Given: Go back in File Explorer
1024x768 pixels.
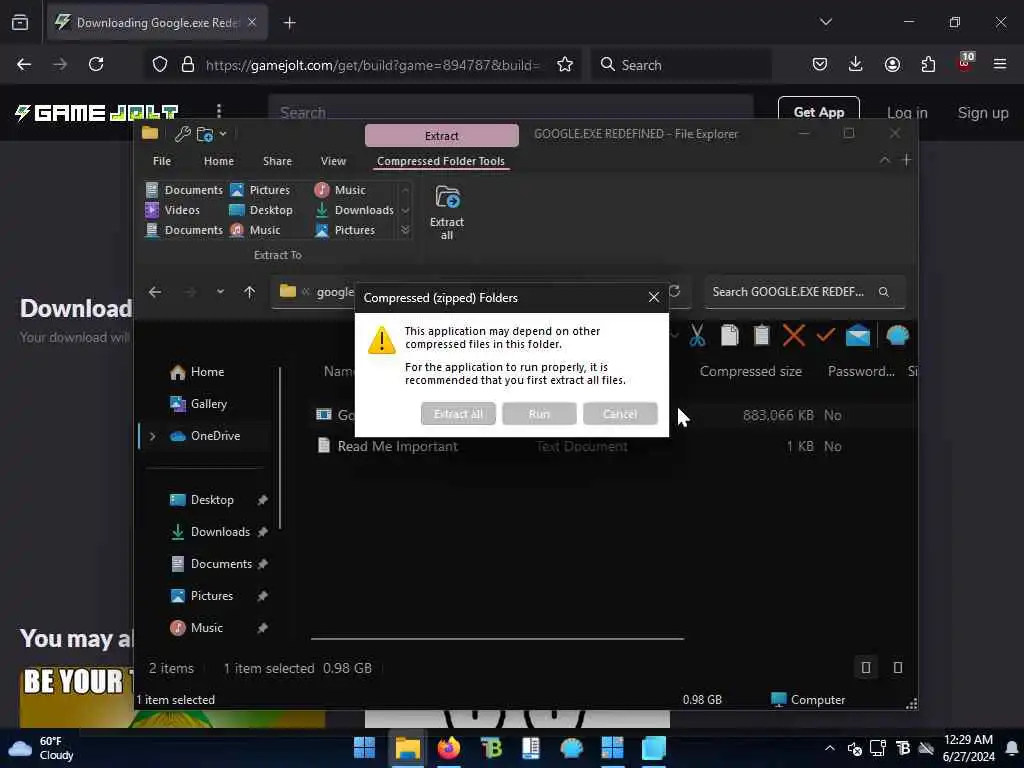Looking at the screenshot, I should (x=155, y=292).
